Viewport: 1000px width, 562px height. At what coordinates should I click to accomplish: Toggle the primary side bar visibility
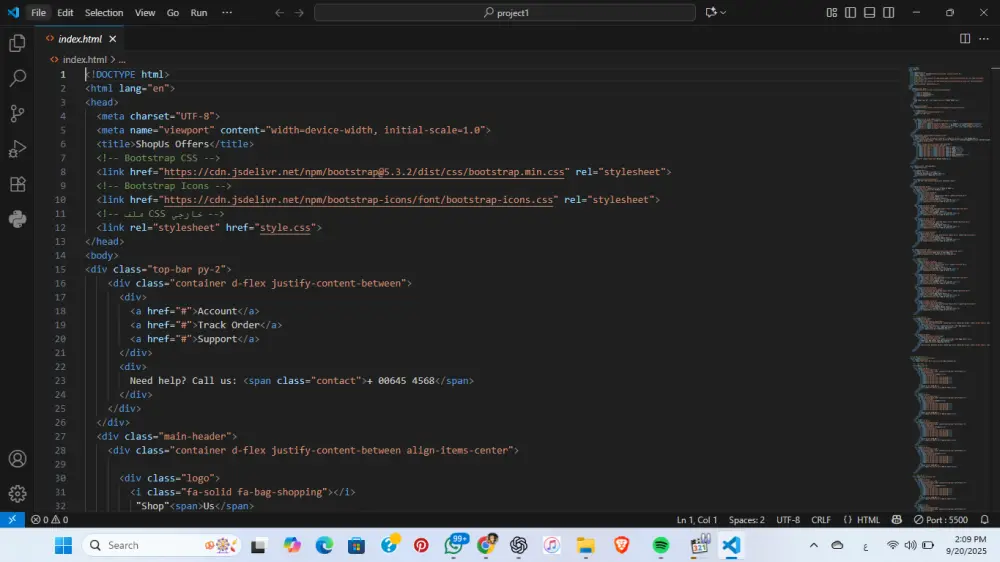[x=850, y=13]
